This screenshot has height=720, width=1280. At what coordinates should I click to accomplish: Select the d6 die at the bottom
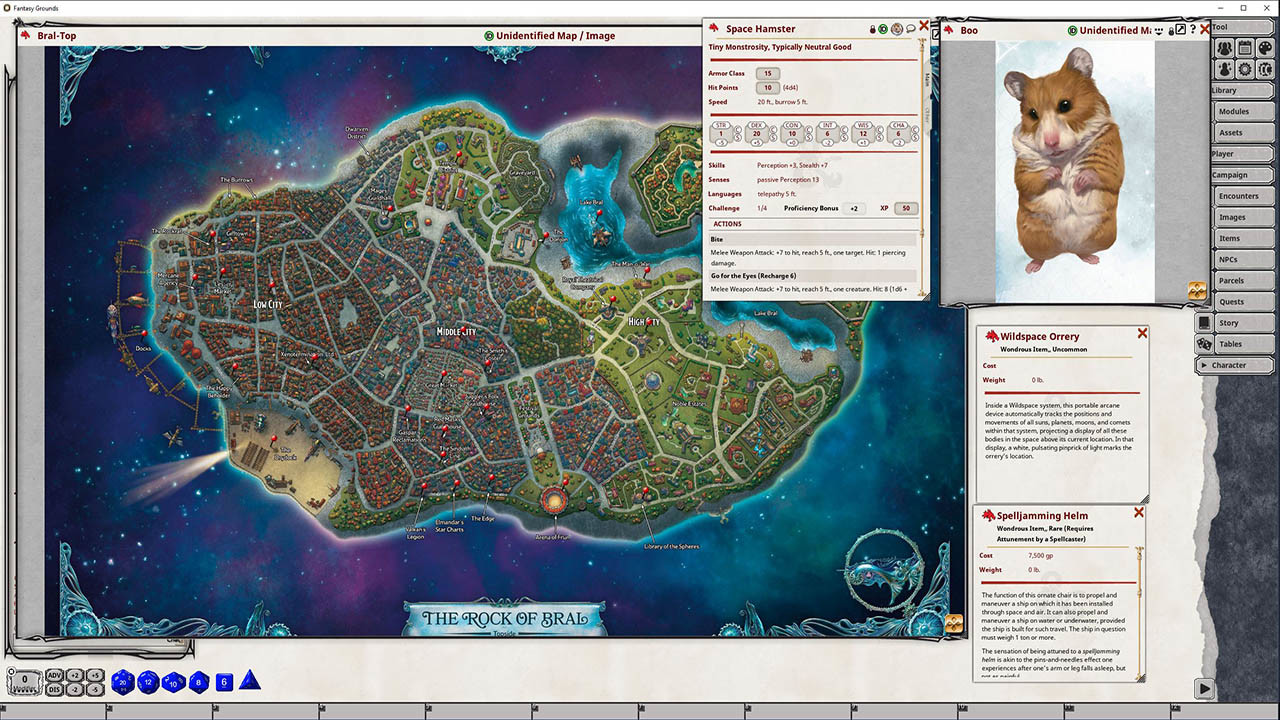(x=223, y=681)
